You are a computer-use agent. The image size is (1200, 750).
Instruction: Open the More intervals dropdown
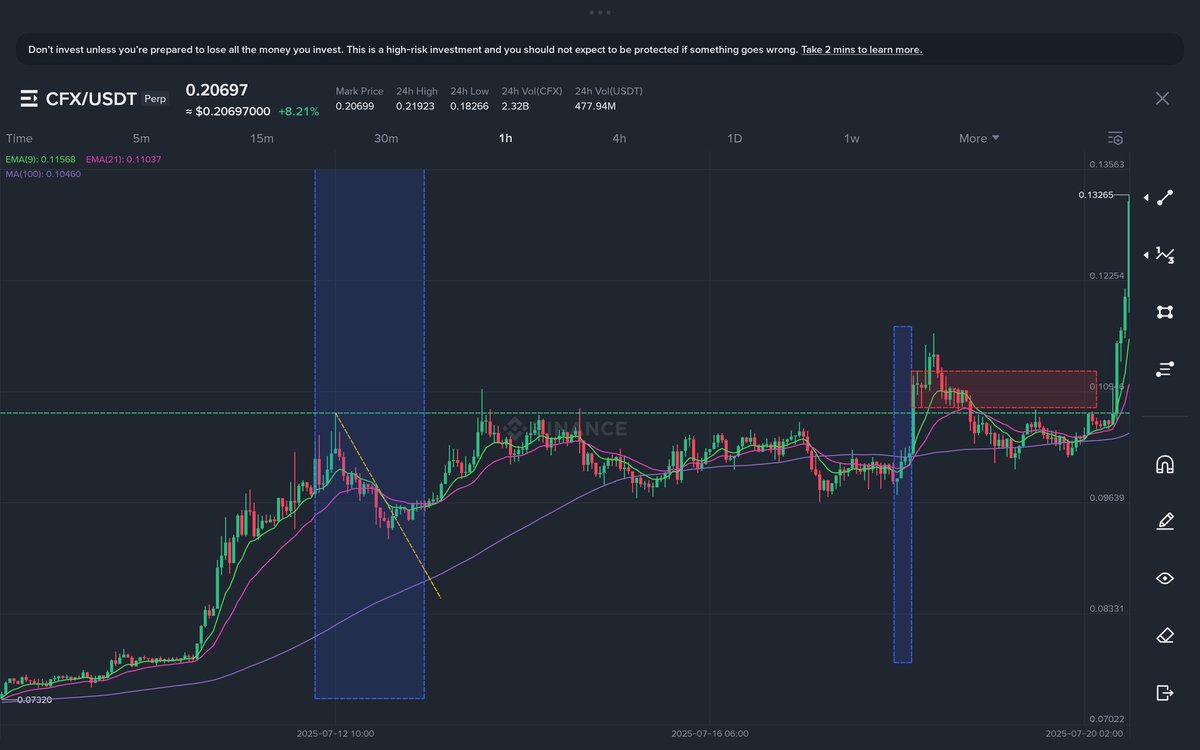(979, 138)
